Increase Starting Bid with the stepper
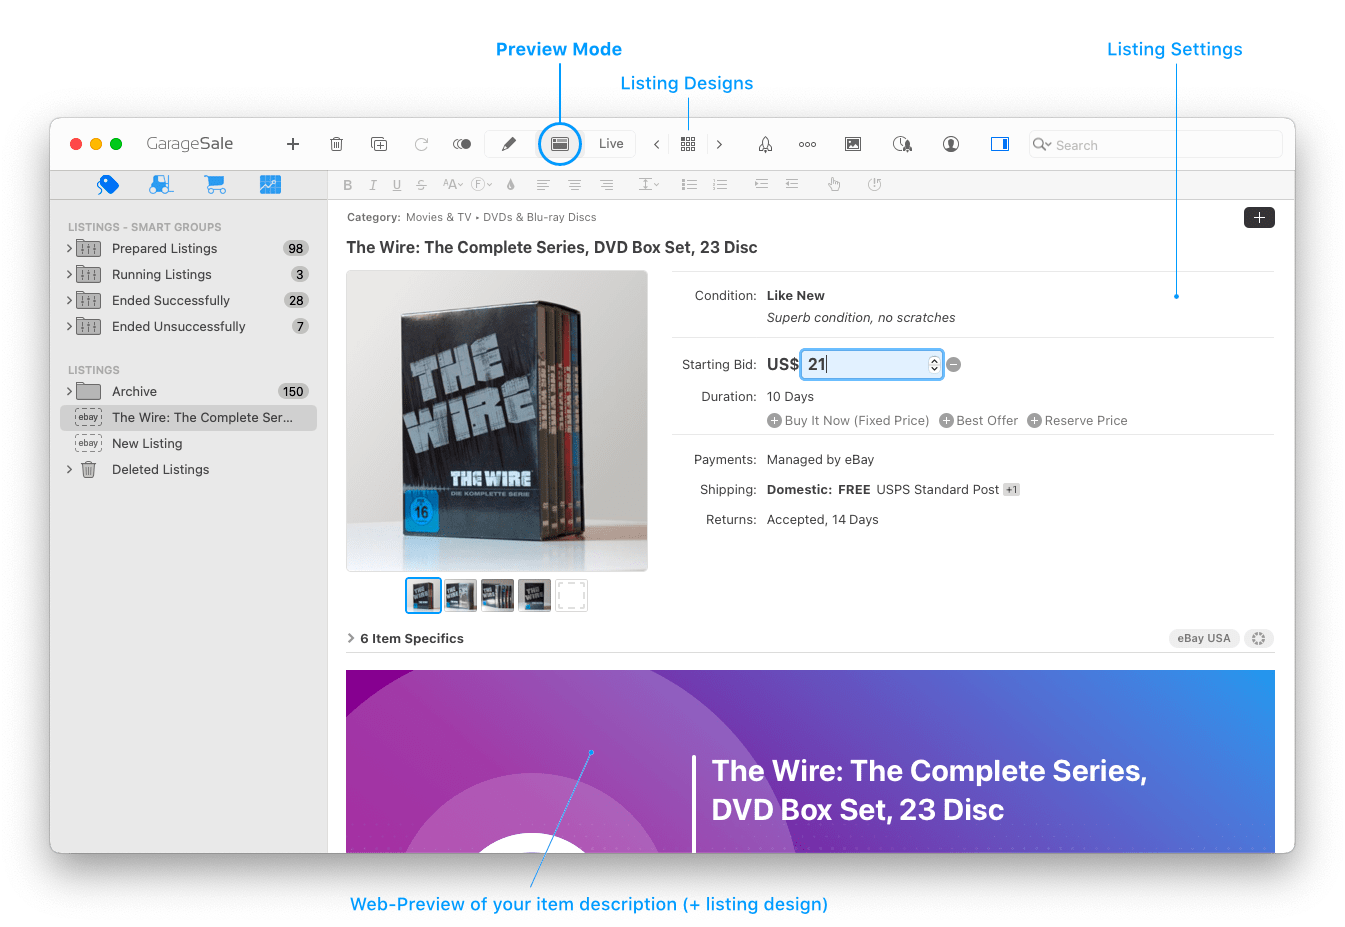The height and width of the screenshot is (927, 1345). pos(934,359)
